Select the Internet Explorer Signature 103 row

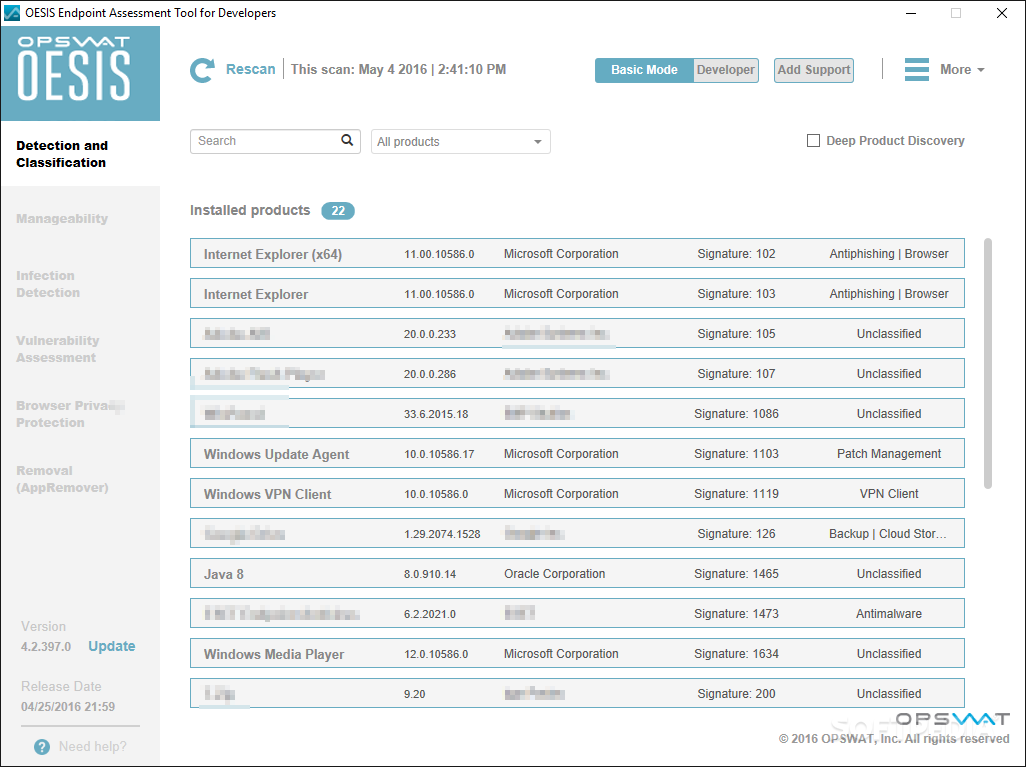pyautogui.click(x=577, y=293)
